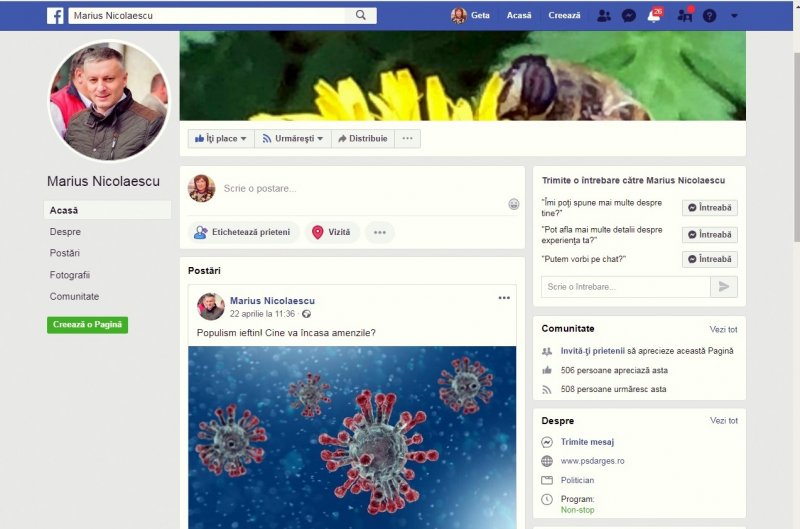Viewport: 800px width, 529px height.
Task: Open the Messenger icon in top bar
Action: pos(629,16)
